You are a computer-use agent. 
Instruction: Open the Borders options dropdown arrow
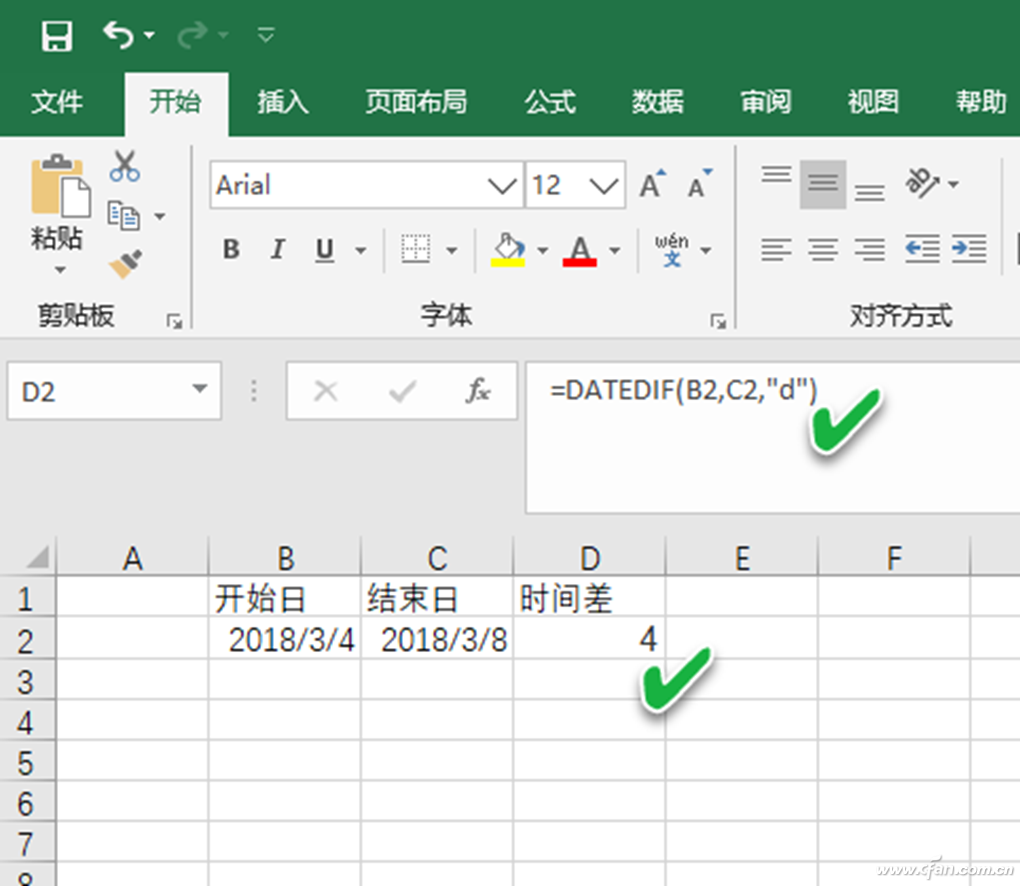451,250
